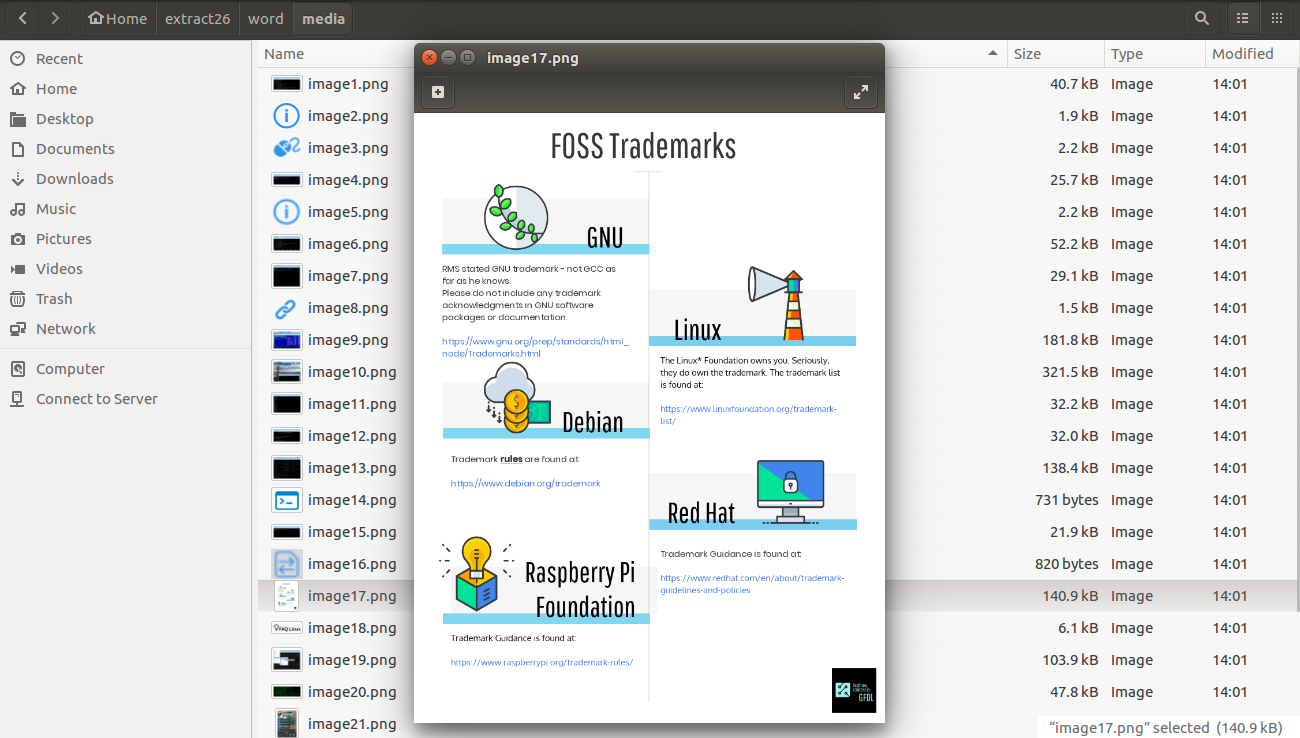The width and height of the screenshot is (1300, 738).
Task: Select image14.png terminal icon thumbnail
Action: pos(286,500)
